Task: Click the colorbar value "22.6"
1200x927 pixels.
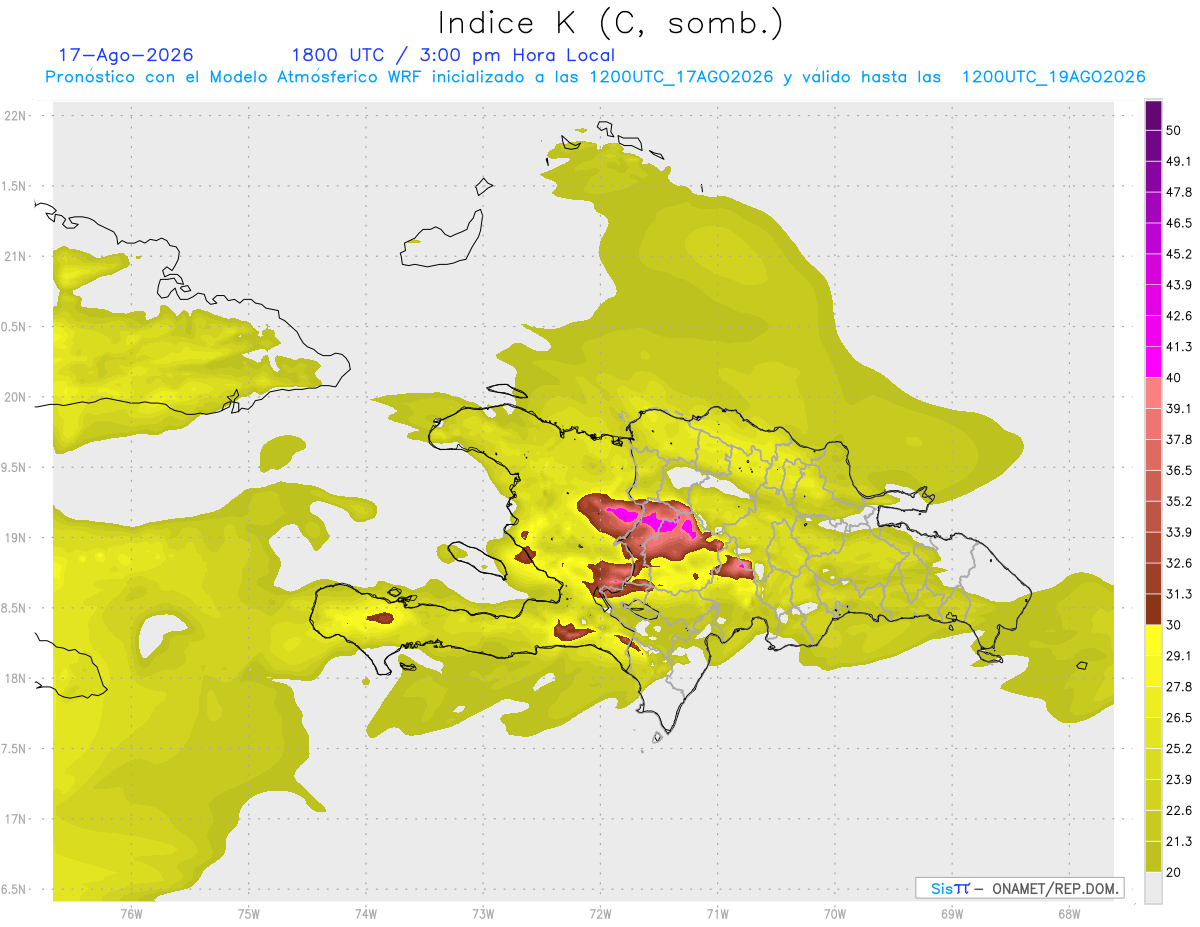Action: point(1179,810)
